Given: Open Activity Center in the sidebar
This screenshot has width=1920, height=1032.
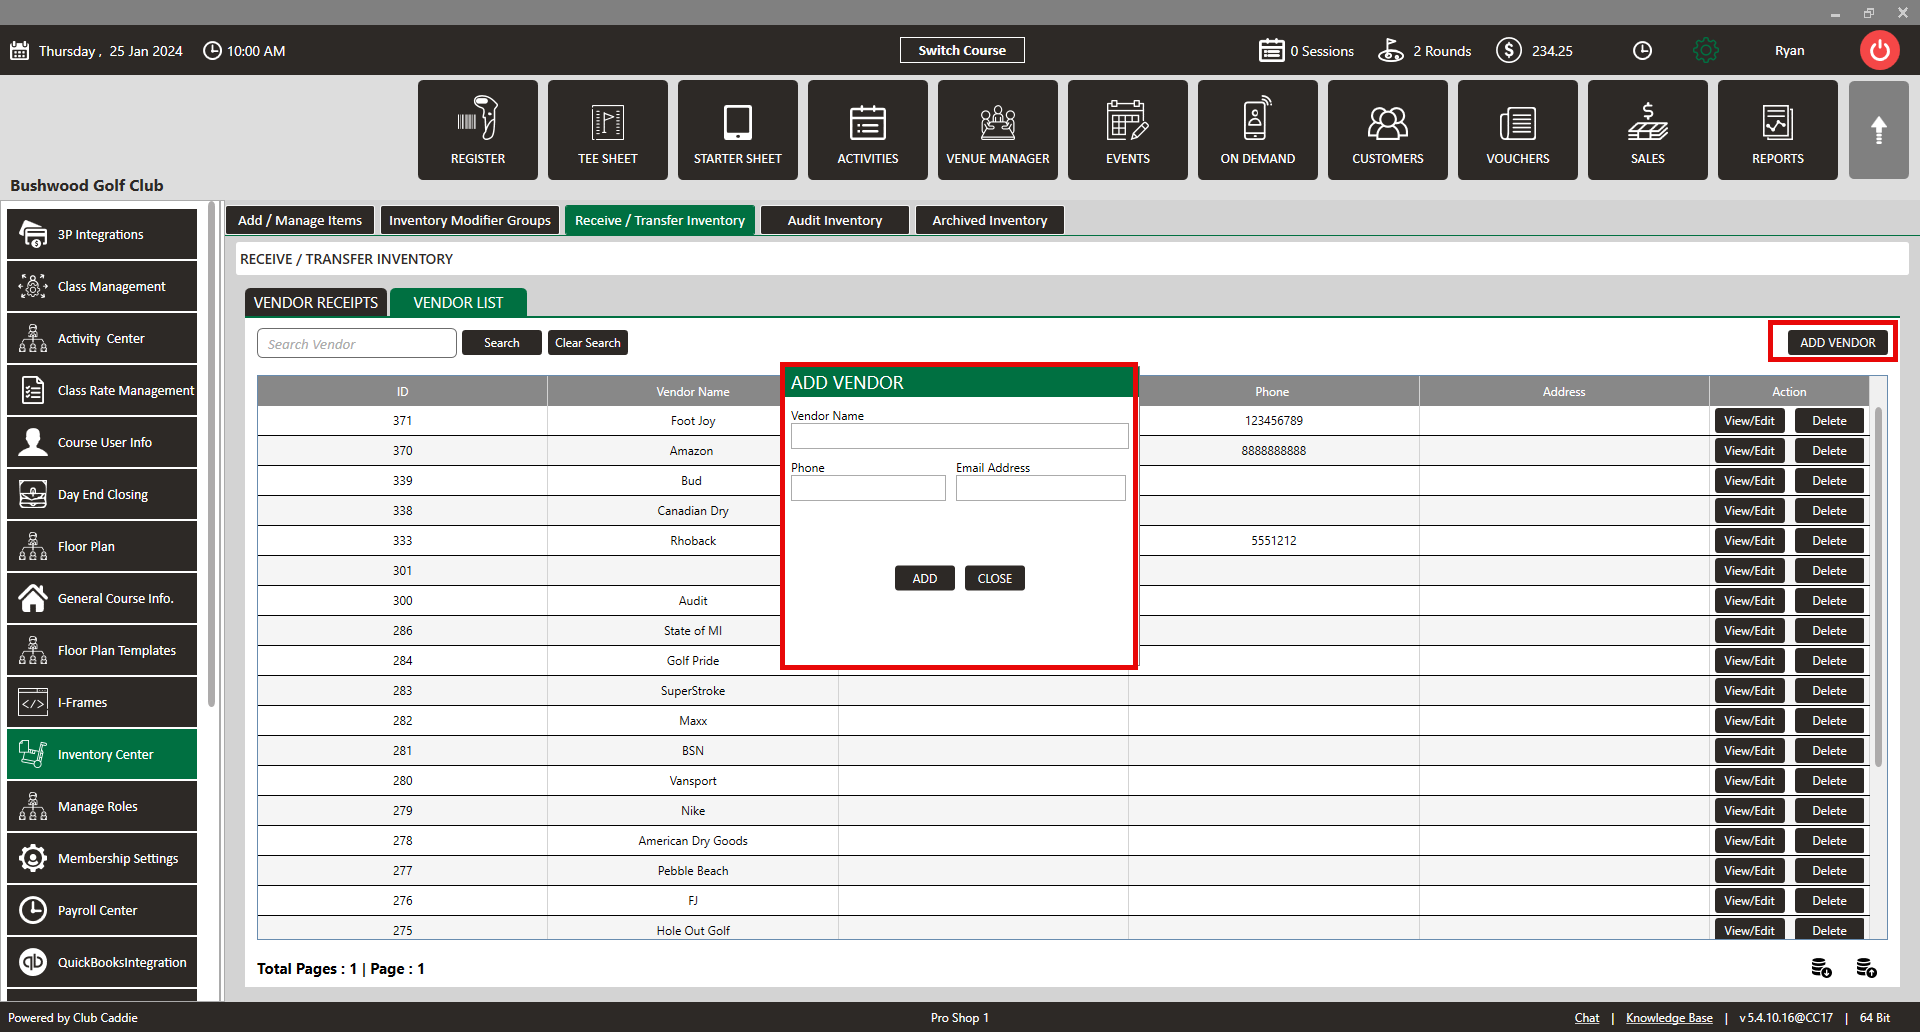Looking at the screenshot, I should pos(102,338).
